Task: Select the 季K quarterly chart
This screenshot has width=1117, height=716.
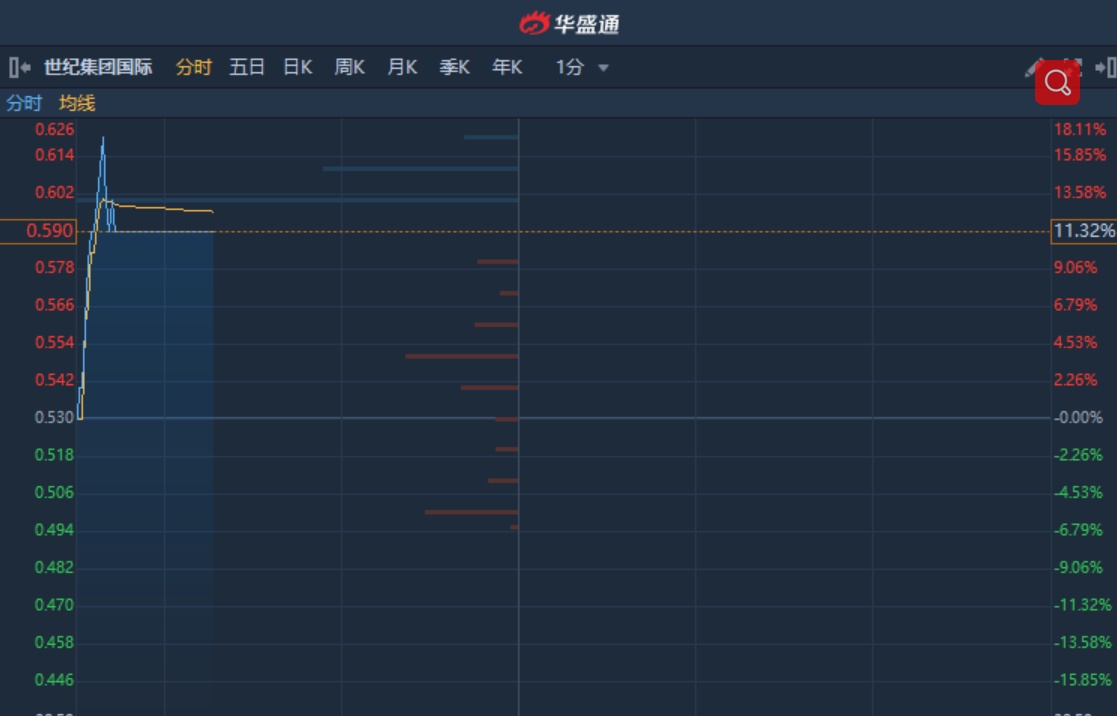Action: (455, 68)
